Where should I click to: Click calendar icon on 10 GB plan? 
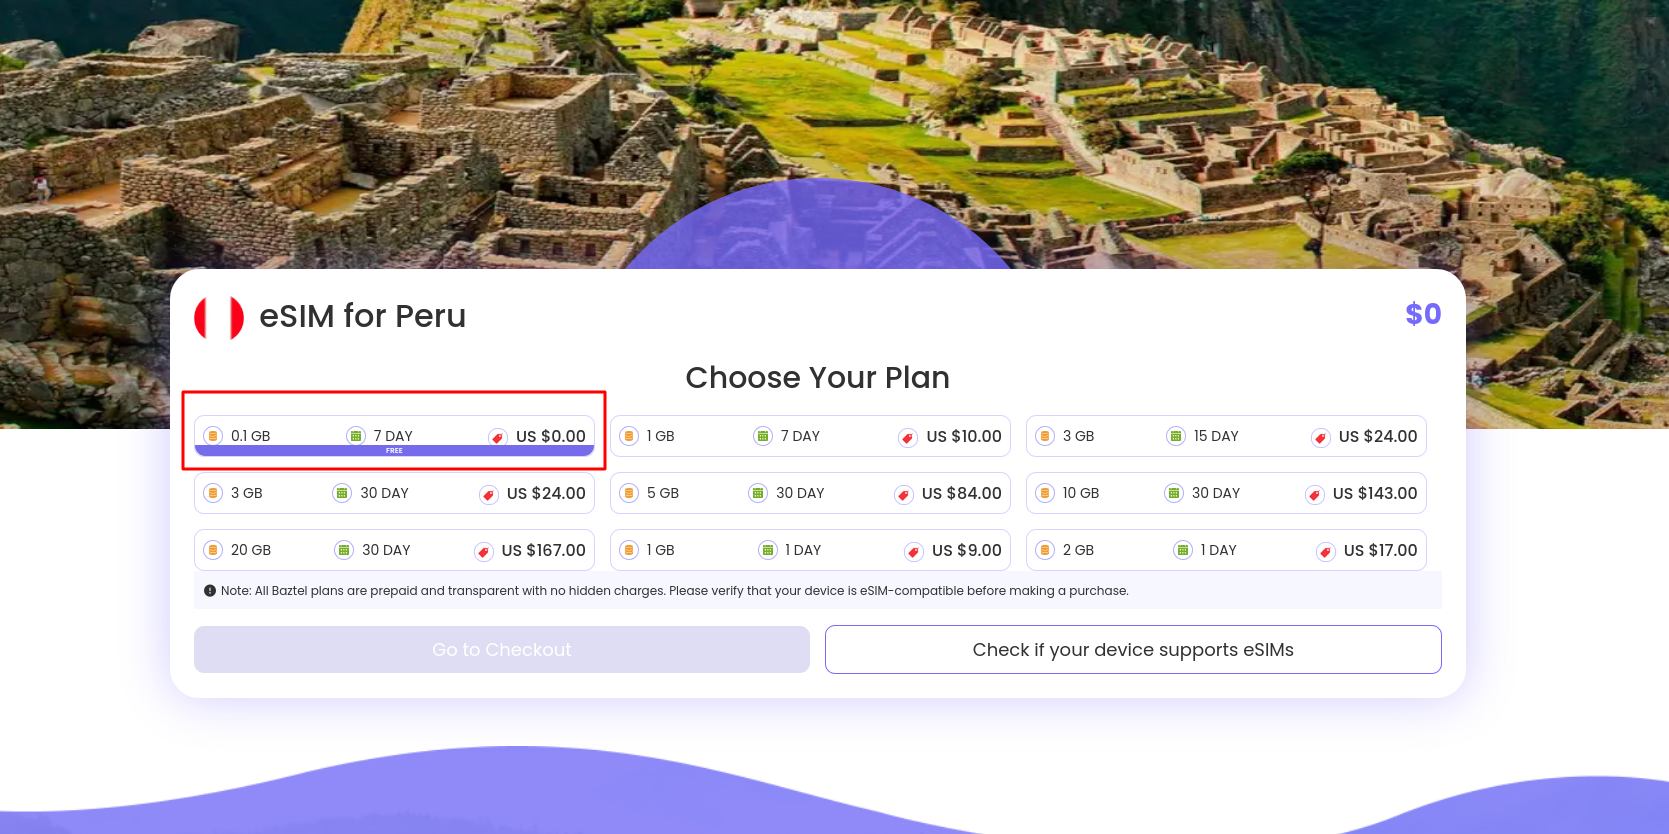[1174, 493]
